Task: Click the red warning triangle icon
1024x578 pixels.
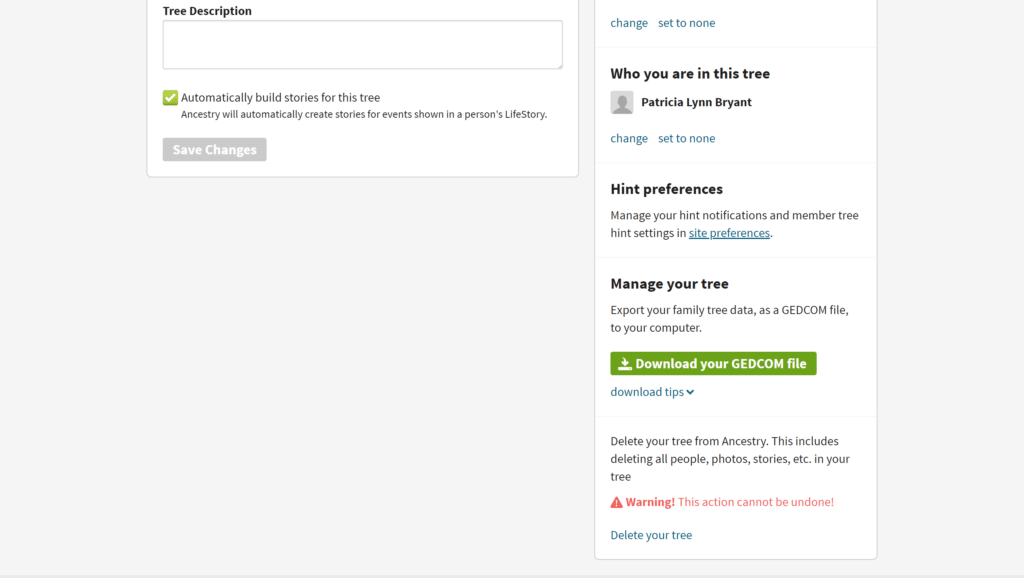Action: pyautogui.click(x=616, y=501)
